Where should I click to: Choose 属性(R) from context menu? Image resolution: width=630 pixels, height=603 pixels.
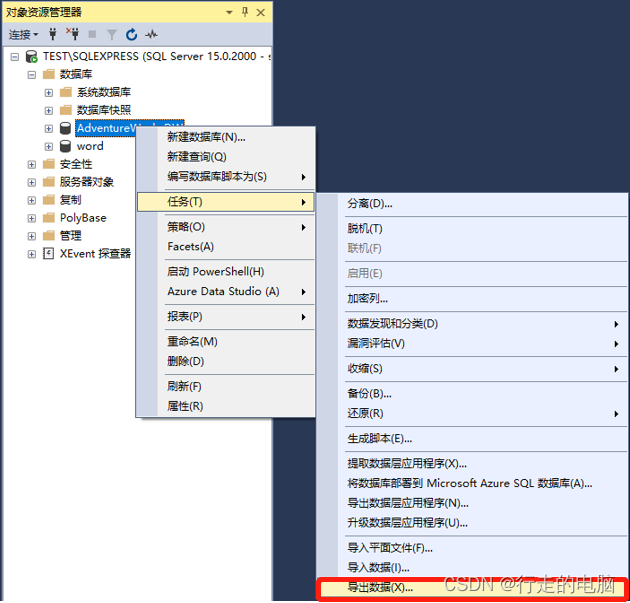point(225,407)
